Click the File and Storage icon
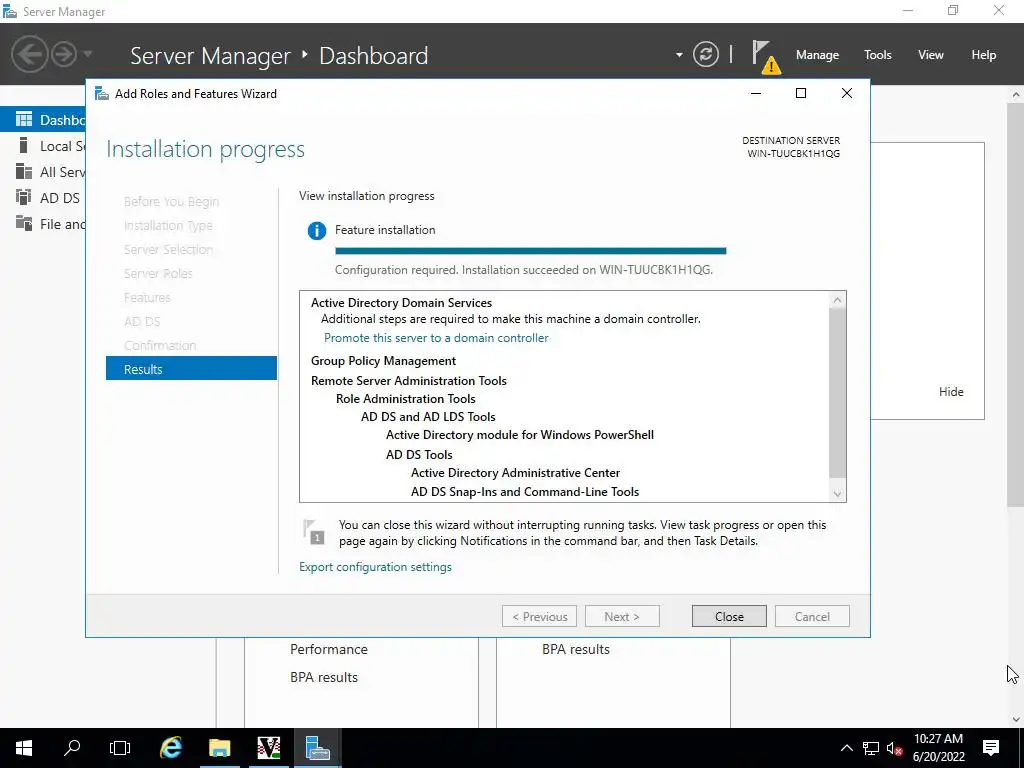This screenshot has width=1024, height=768. click(x=24, y=223)
